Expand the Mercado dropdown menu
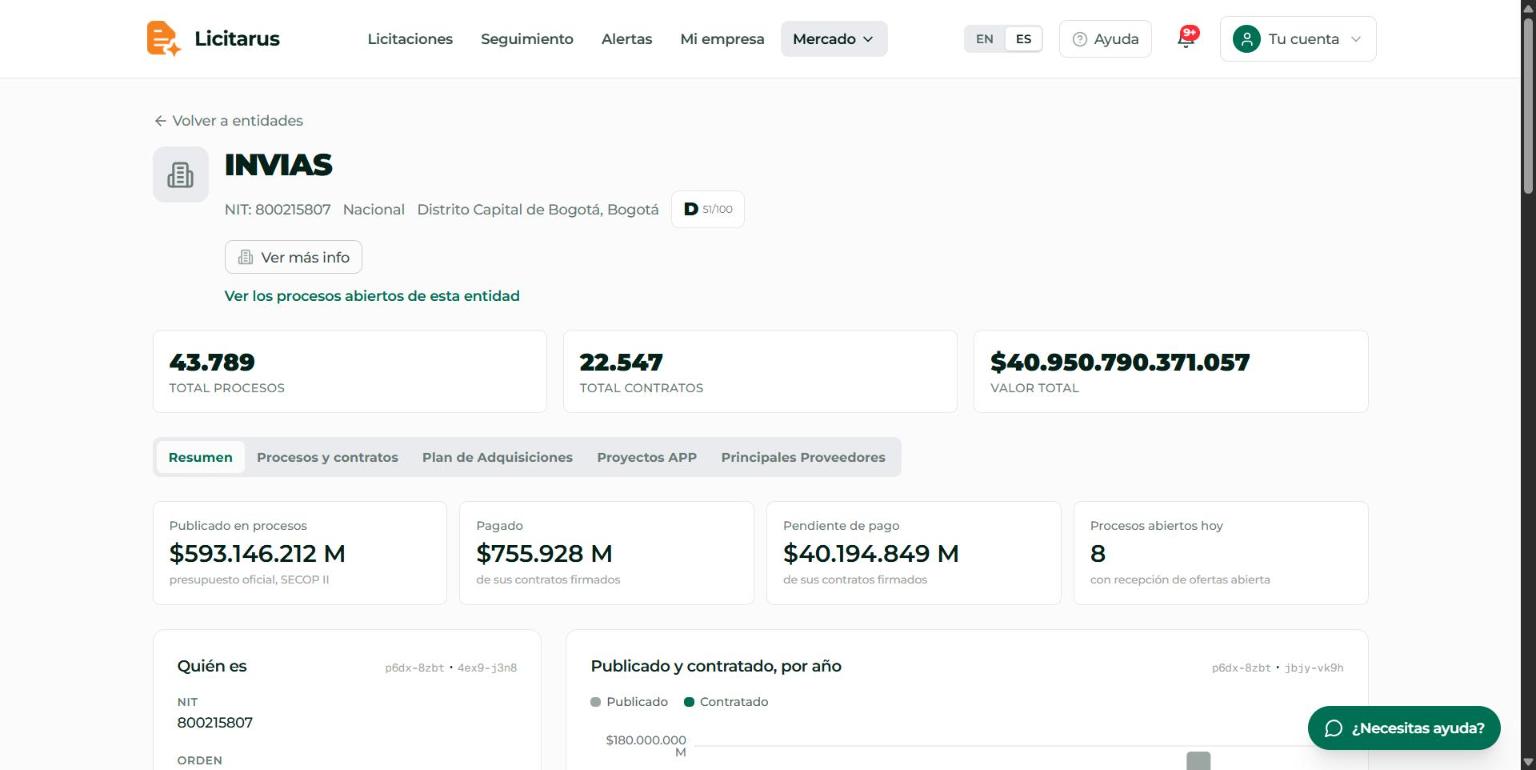 click(x=834, y=39)
